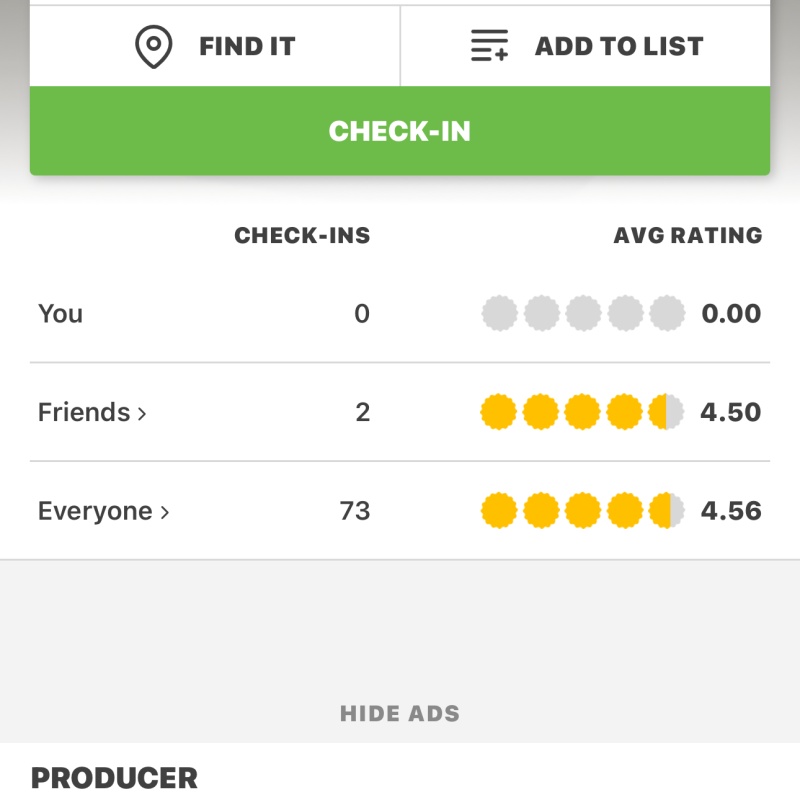Image resolution: width=800 pixels, height=800 pixels.
Task: Select the Everyone 4.56 average rating
Action: 731,511
